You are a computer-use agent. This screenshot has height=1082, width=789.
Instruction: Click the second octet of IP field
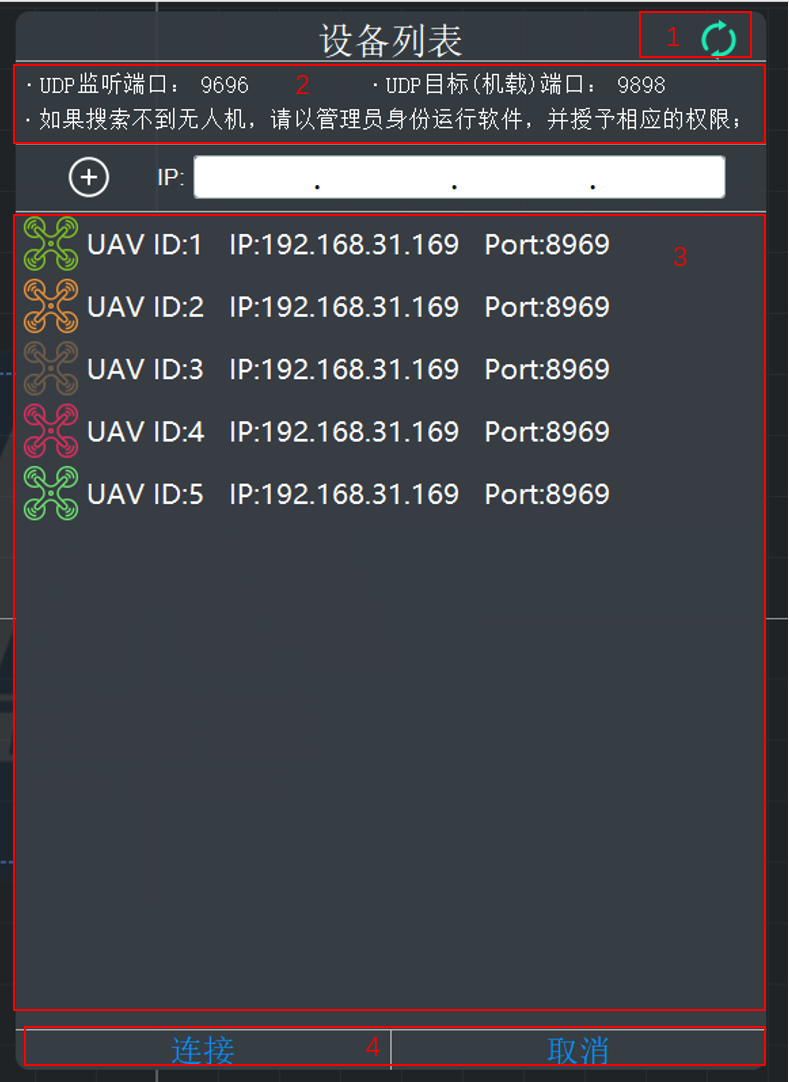[x=386, y=177]
